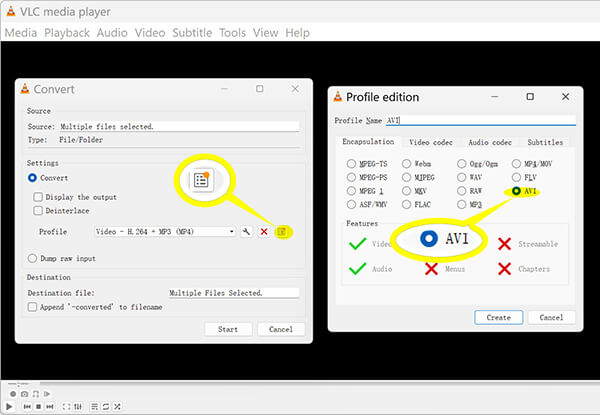Select MJPEG encapsulation
The image size is (600, 415).
(406, 177)
